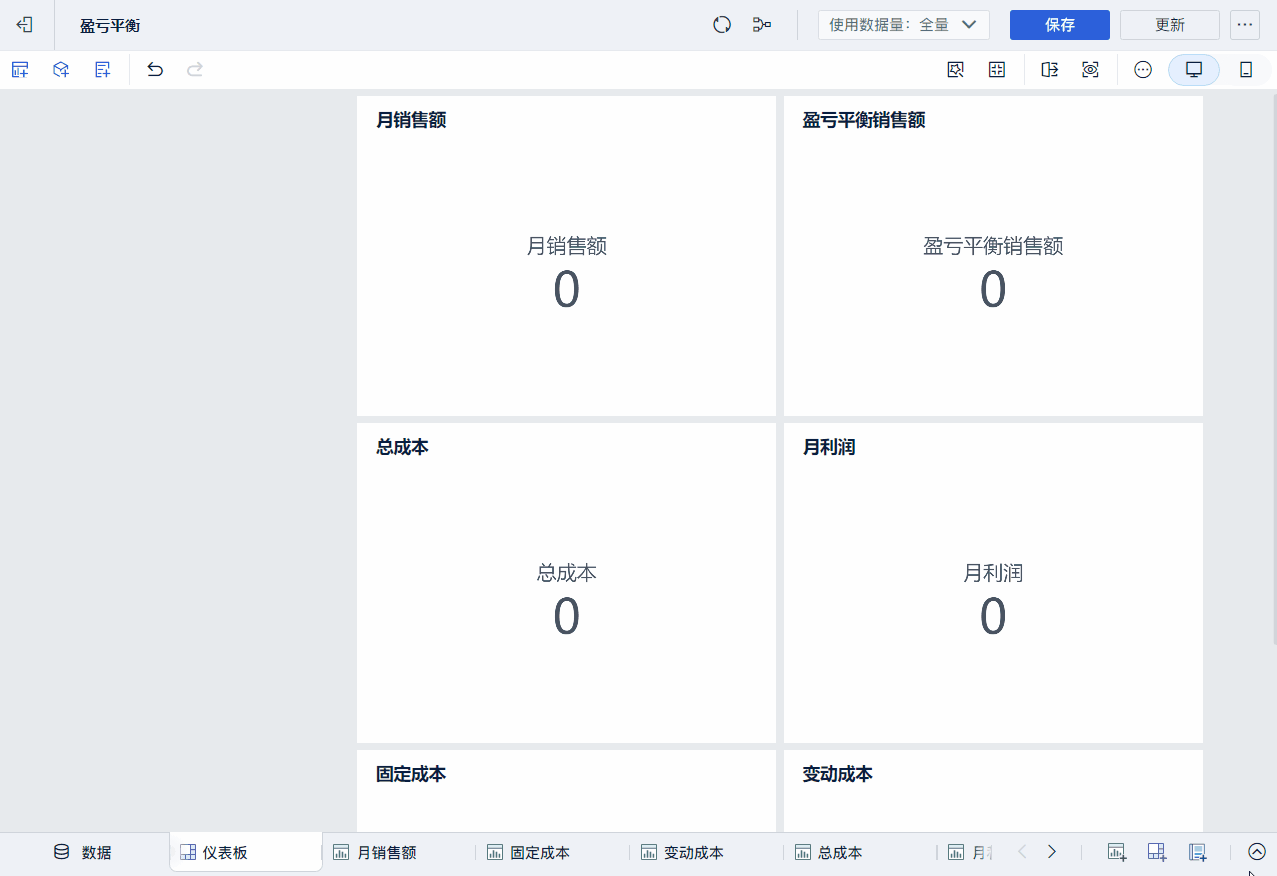Click the add report page icon at bottom
Image resolution: width=1277 pixels, height=876 pixels.
[x=1197, y=852]
